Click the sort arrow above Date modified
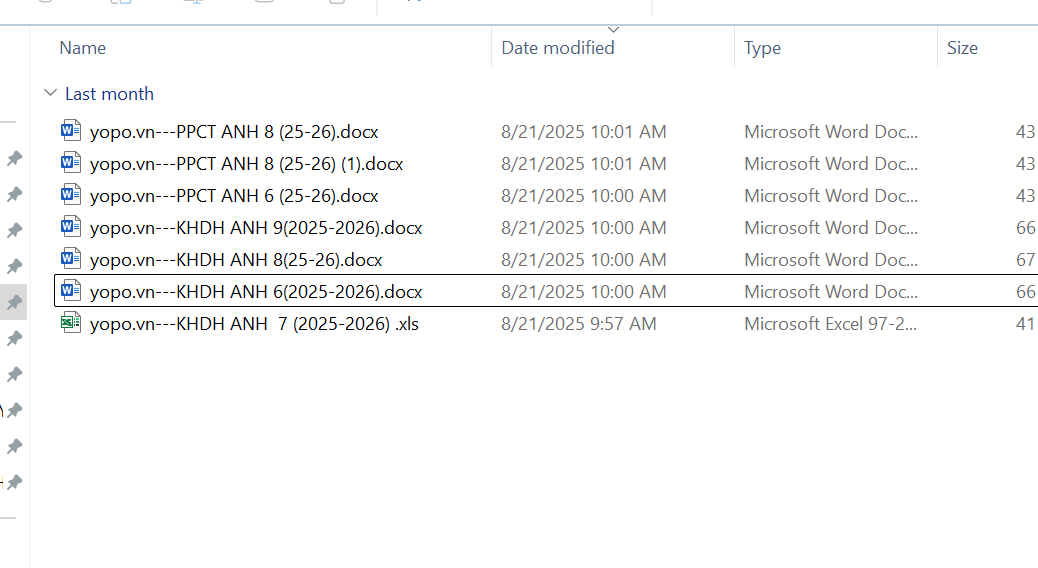The width and height of the screenshot is (1038, 568). click(613, 30)
